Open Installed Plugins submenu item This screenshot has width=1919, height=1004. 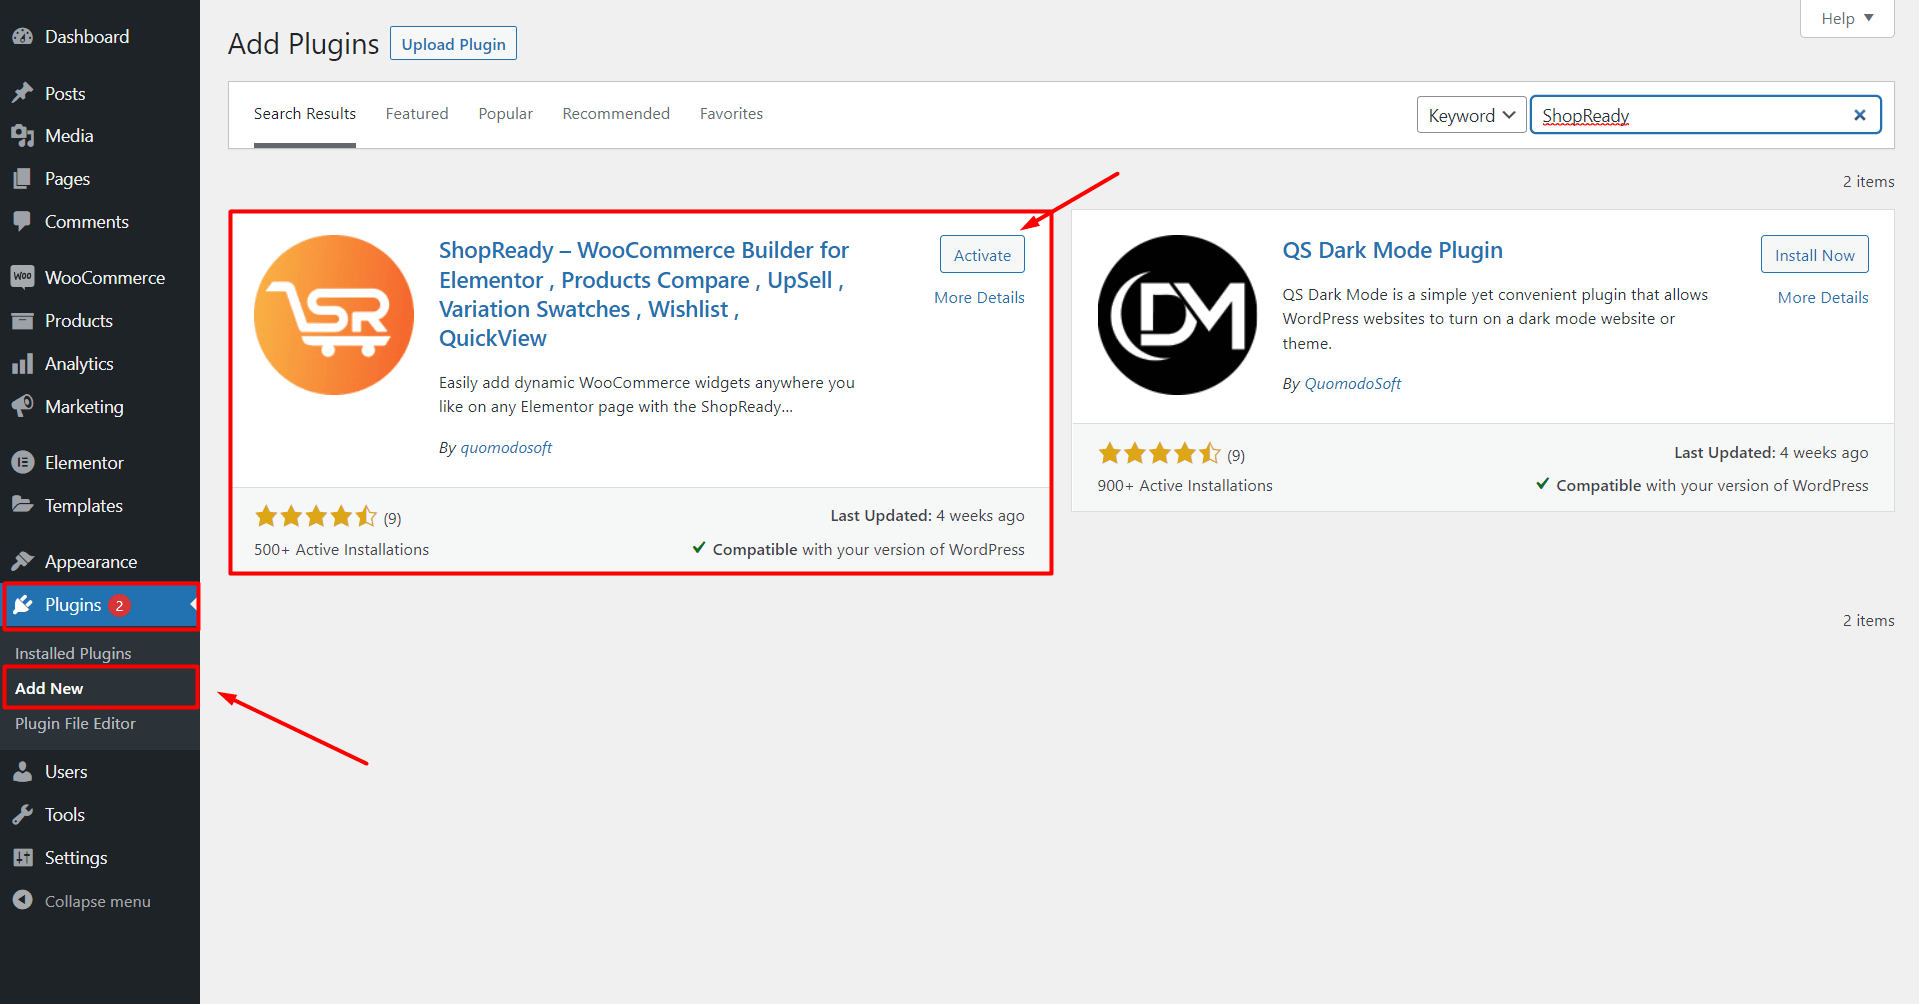point(73,653)
